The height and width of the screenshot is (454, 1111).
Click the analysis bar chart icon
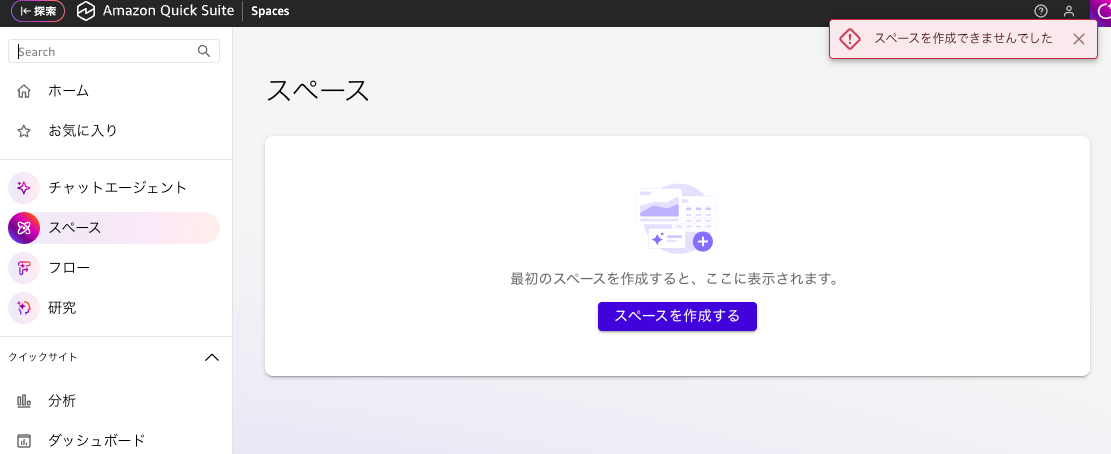click(24, 401)
